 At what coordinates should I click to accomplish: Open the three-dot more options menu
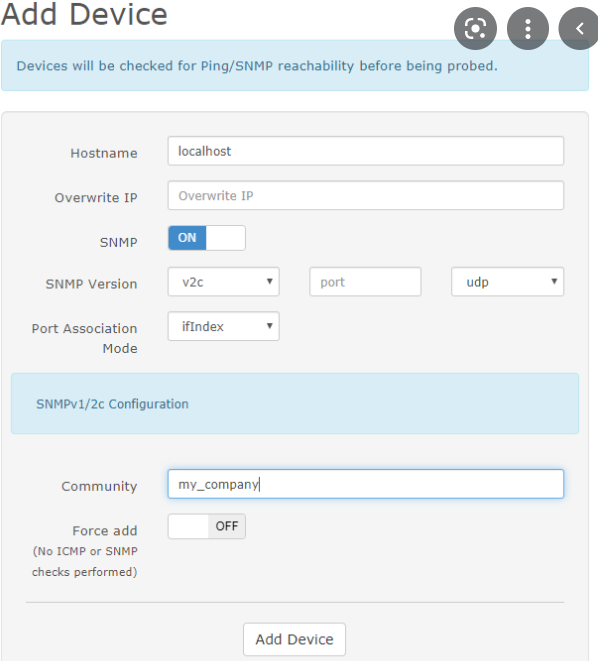click(x=528, y=29)
